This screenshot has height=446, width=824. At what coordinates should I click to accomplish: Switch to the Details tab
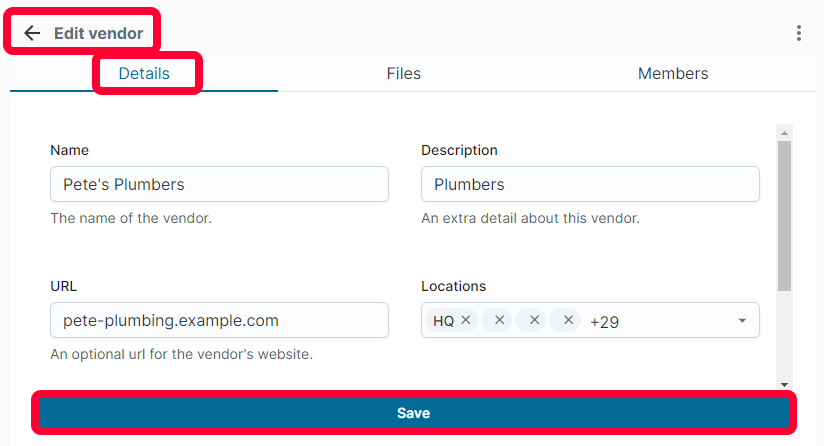[144, 74]
